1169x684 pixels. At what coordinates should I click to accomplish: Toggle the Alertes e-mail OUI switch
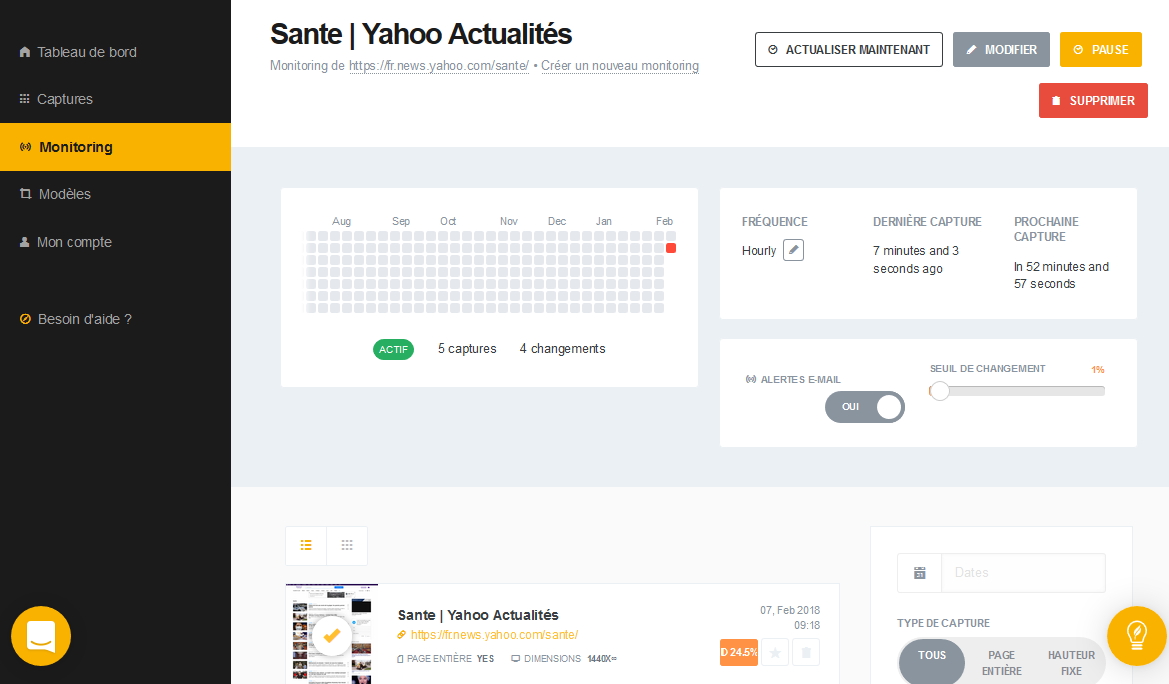(865, 407)
